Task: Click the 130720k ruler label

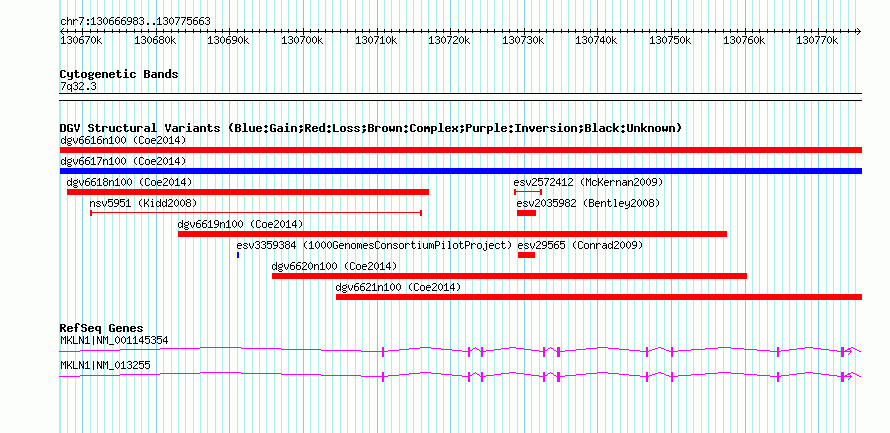Action: point(450,40)
